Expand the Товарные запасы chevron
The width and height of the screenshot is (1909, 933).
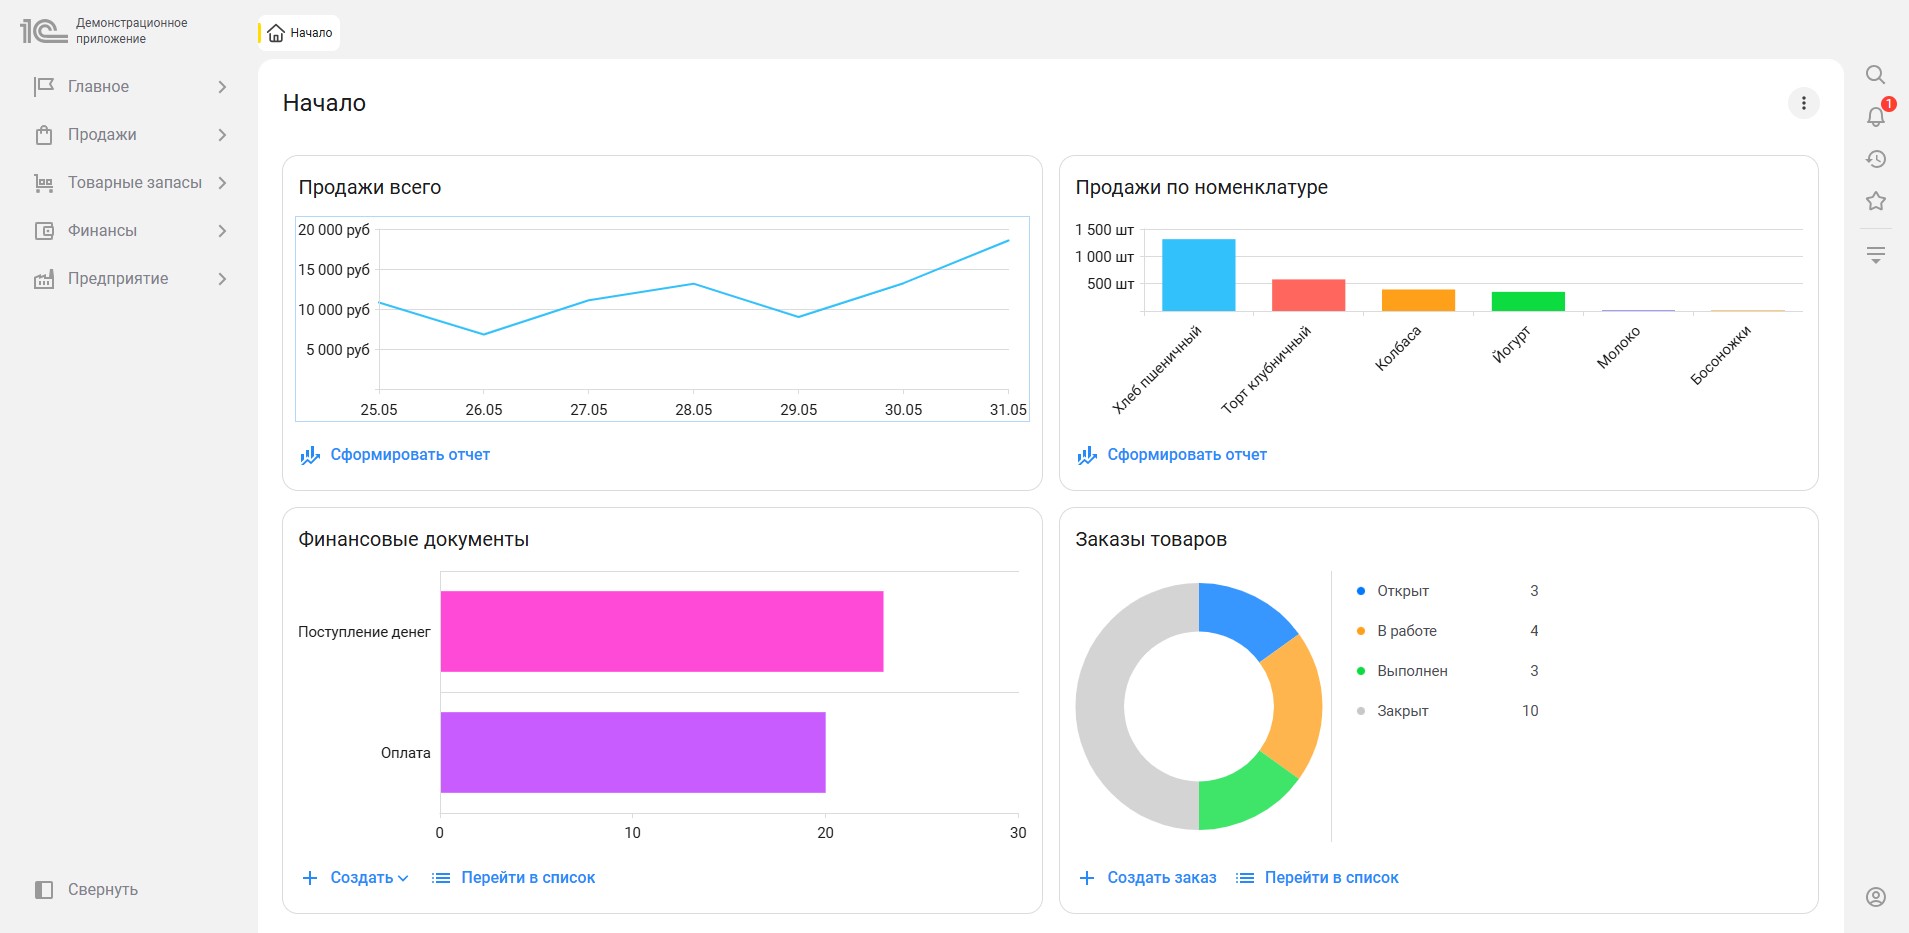click(x=222, y=183)
